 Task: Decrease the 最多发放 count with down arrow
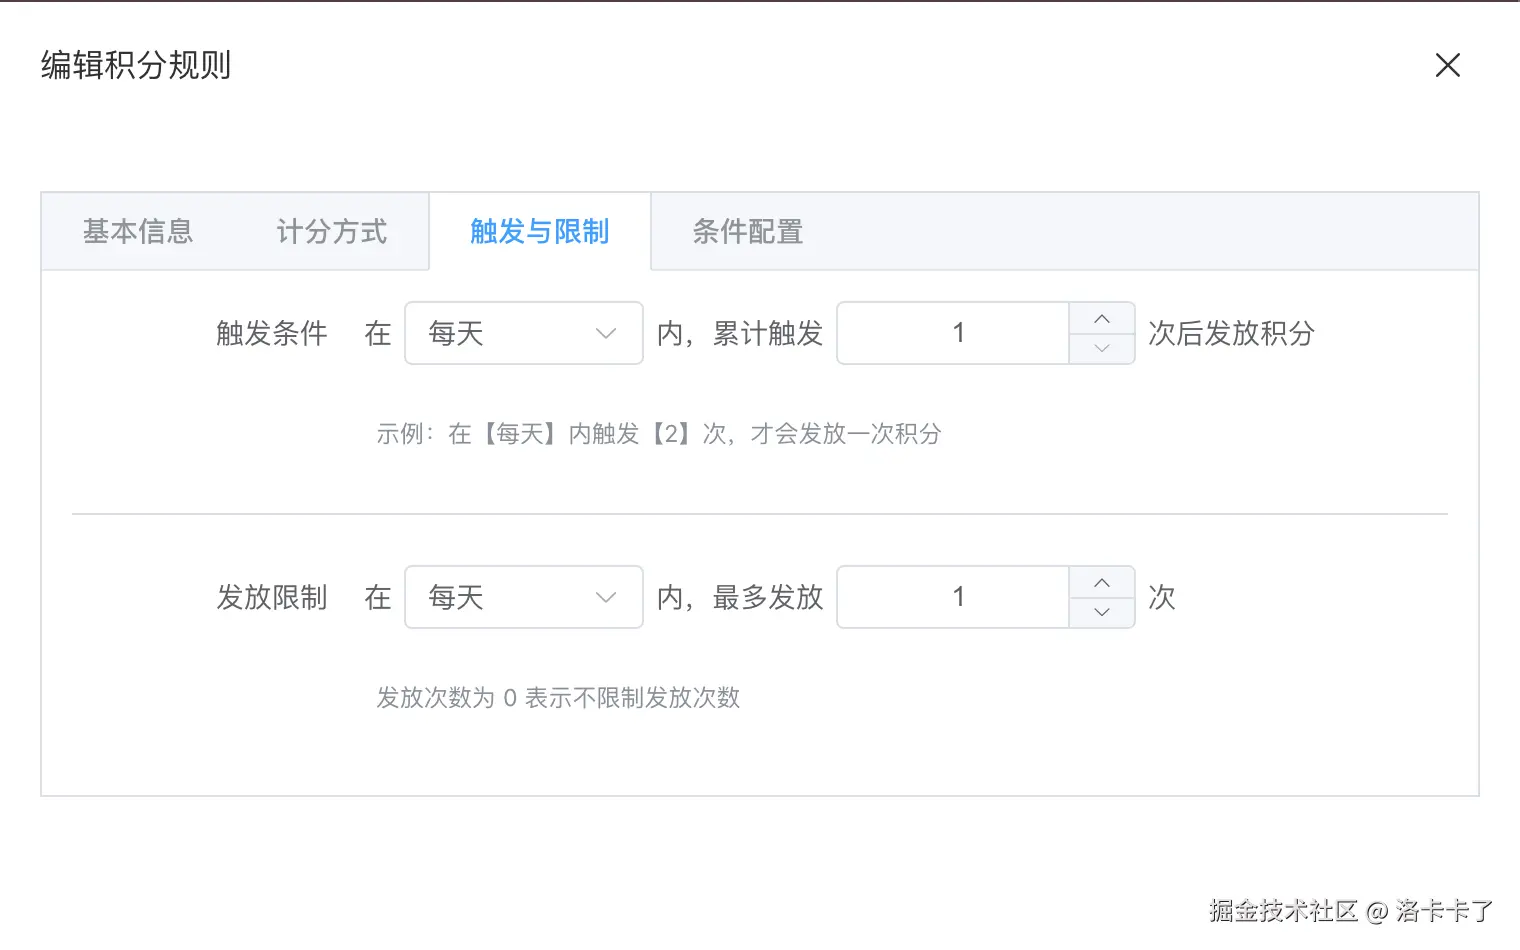pyautogui.click(x=1102, y=612)
